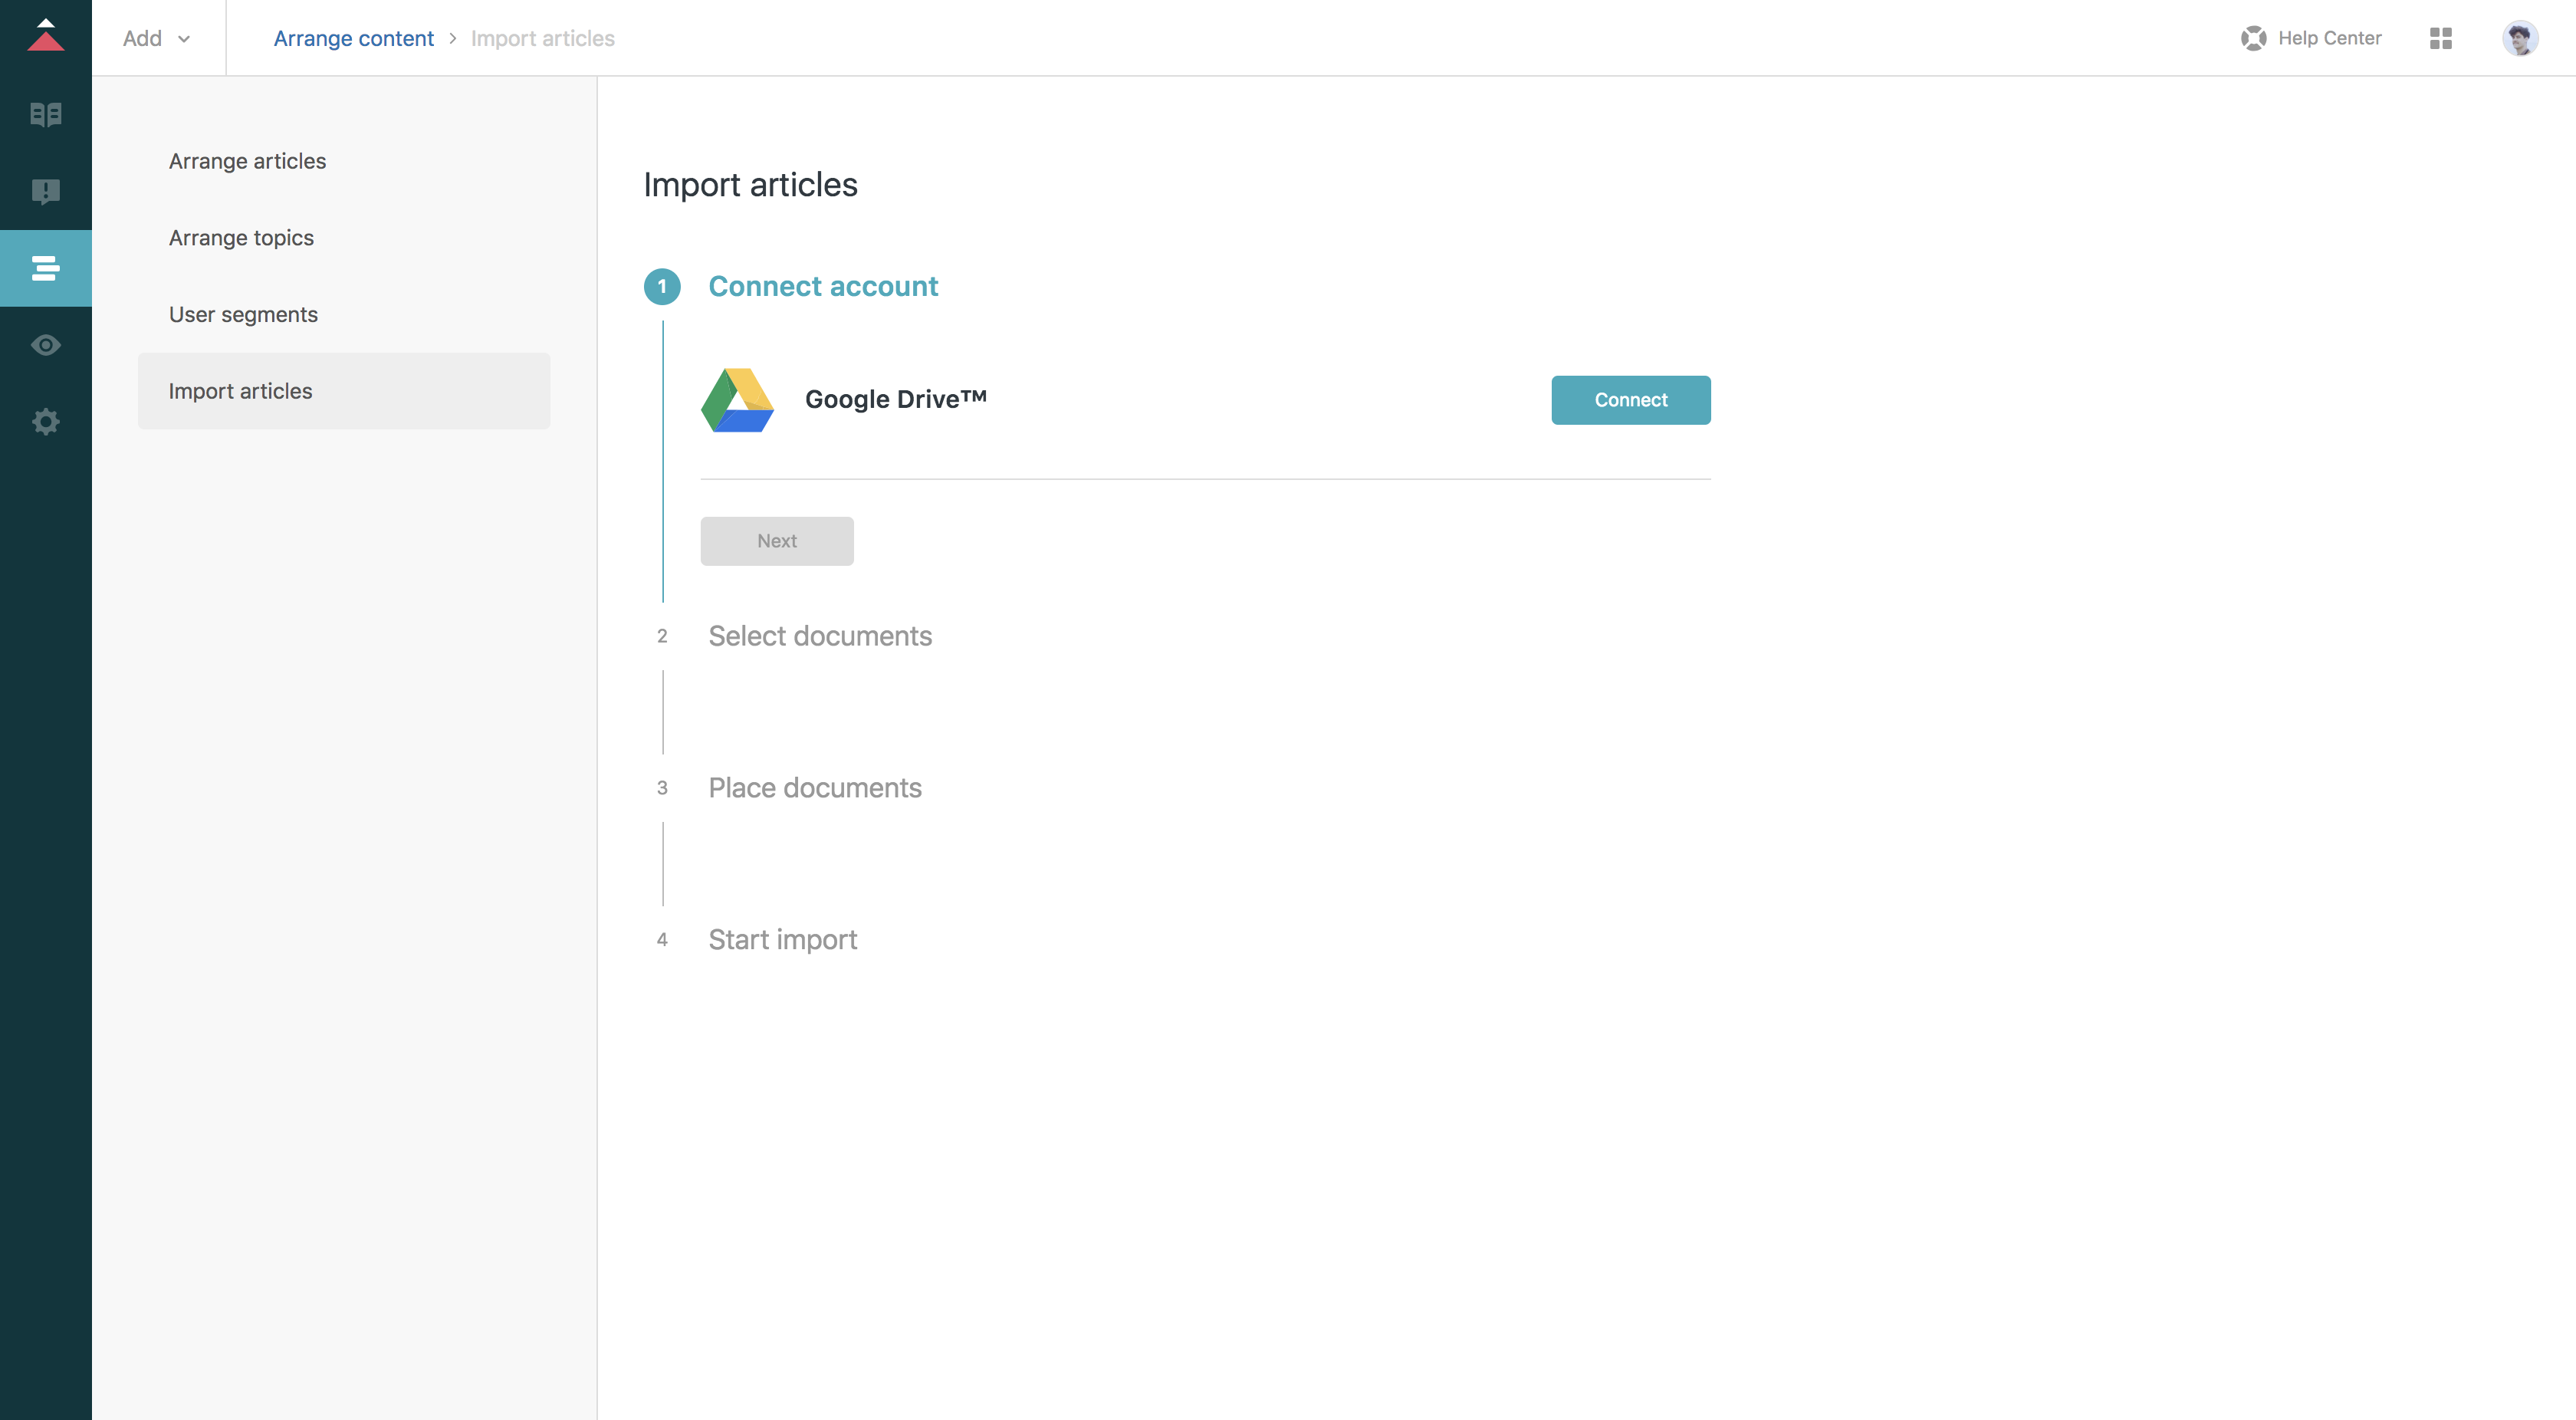The height and width of the screenshot is (1420, 2576).
Task: Open settings gear icon in sidebar
Action: click(46, 422)
